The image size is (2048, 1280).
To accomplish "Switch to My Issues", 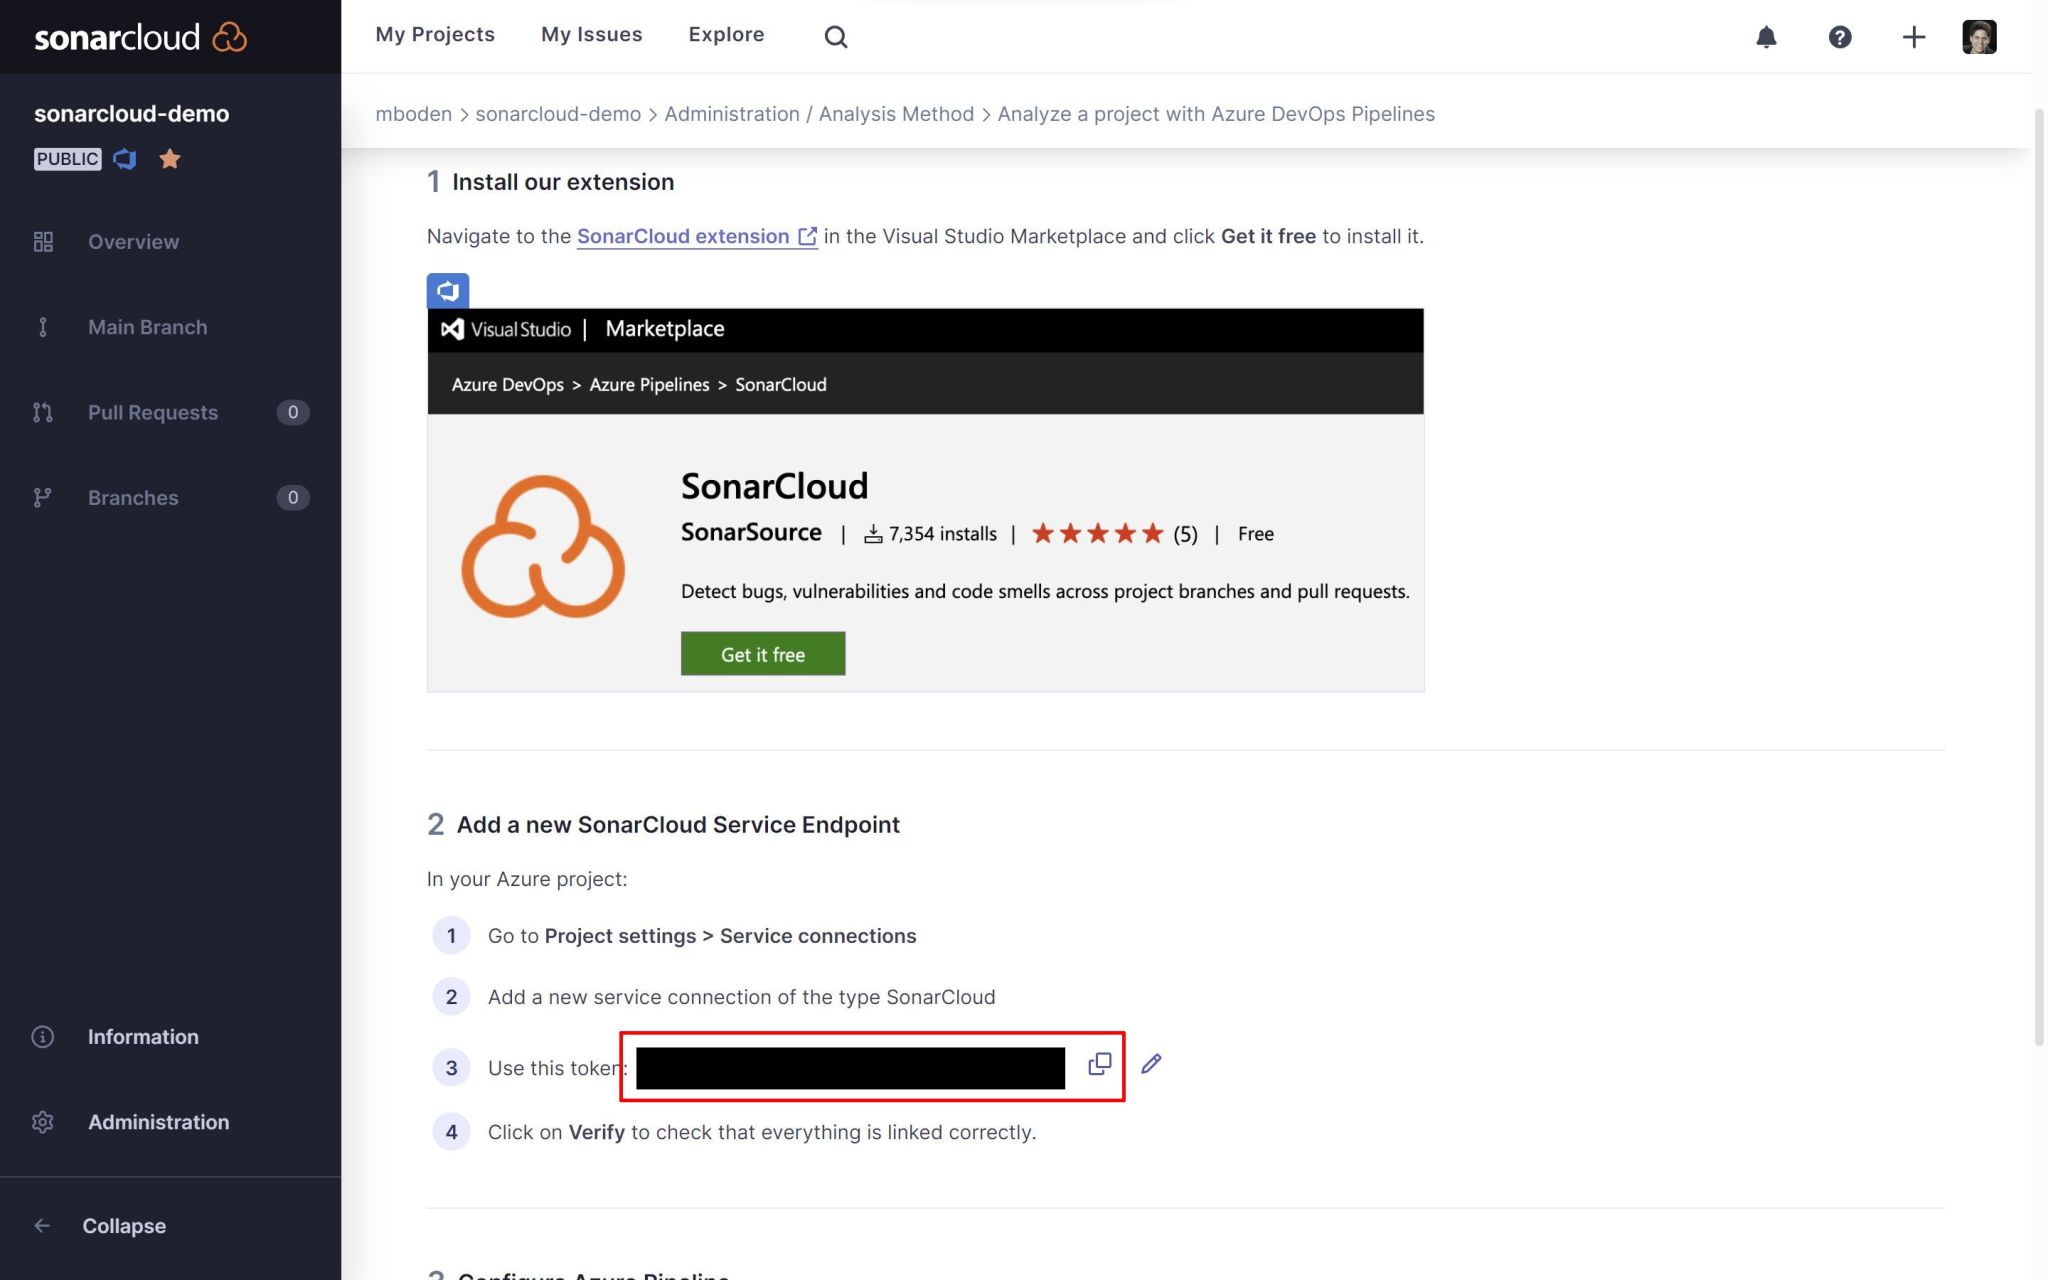I will (591, 34).
